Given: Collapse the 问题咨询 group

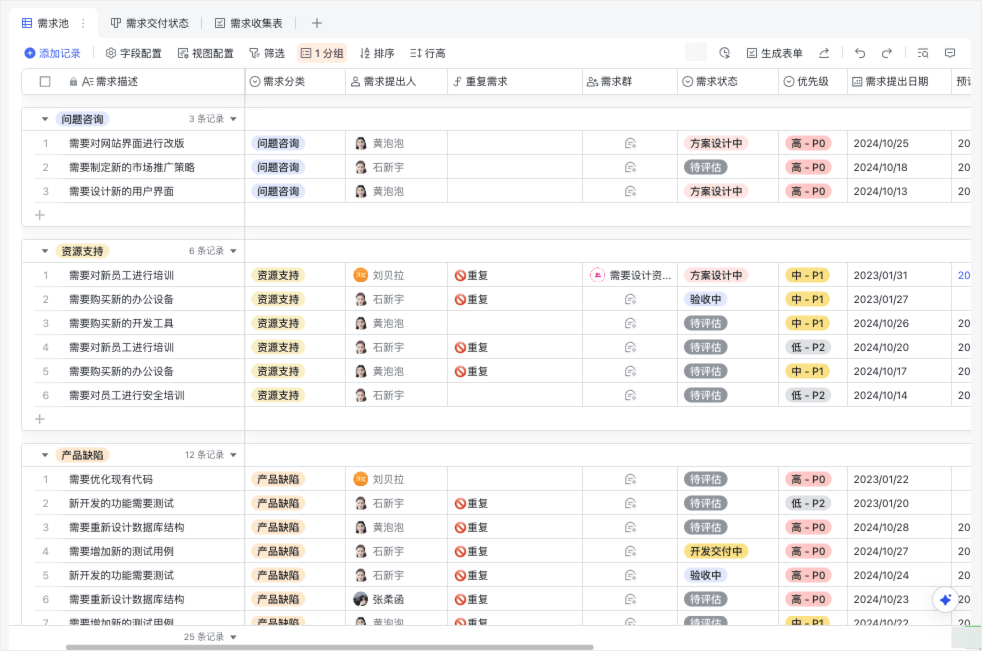Looking at the screenshot, I should click(x=44, y=119).
